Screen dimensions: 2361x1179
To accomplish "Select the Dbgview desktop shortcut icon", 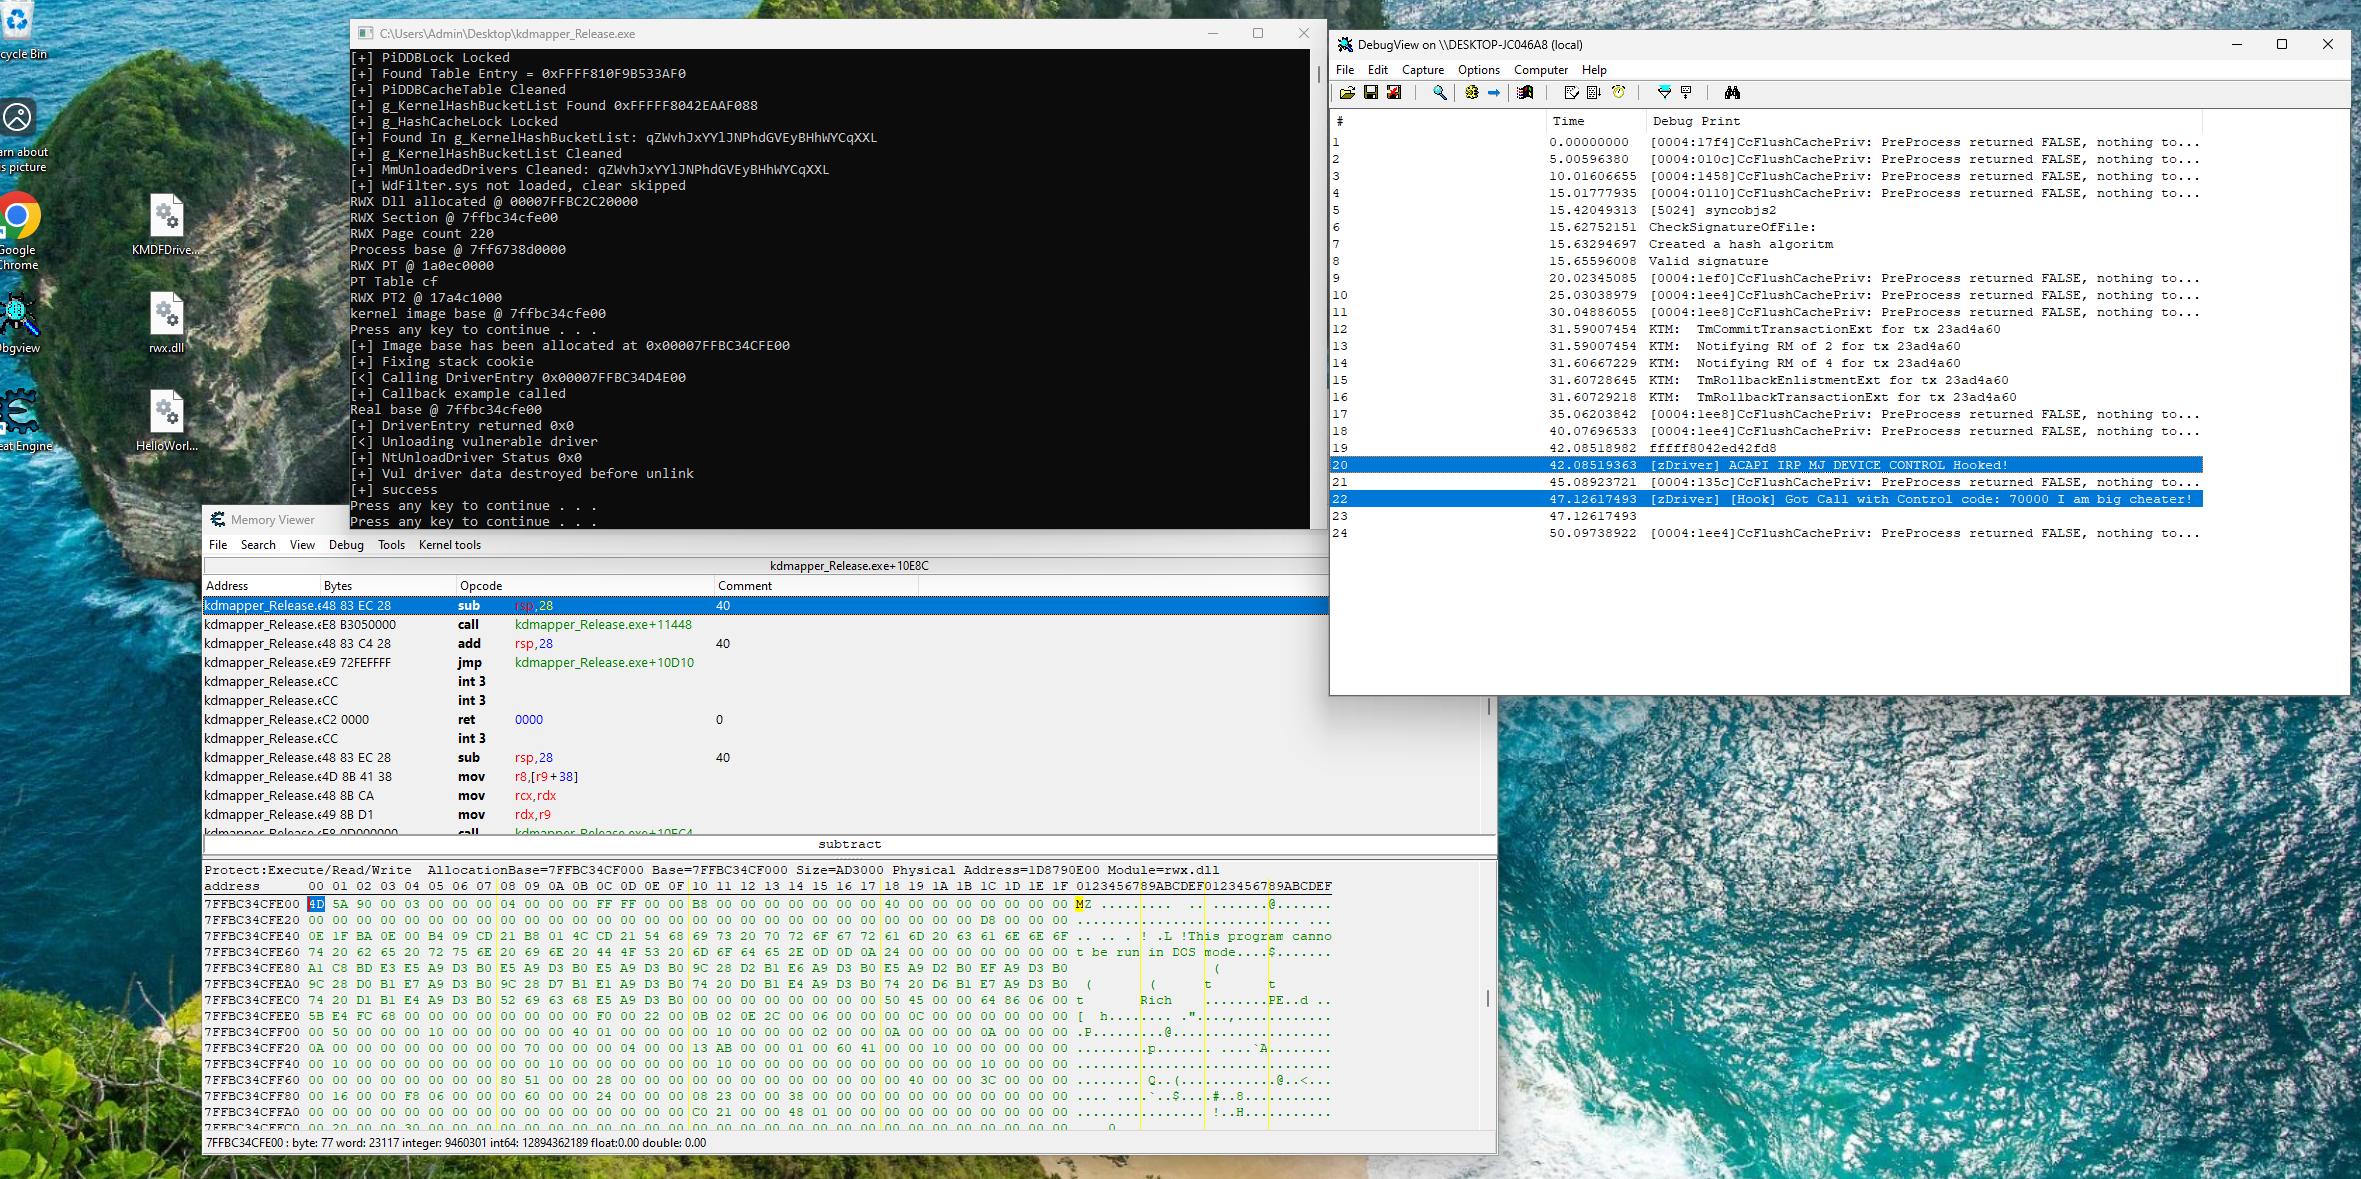I will (18, 324).
